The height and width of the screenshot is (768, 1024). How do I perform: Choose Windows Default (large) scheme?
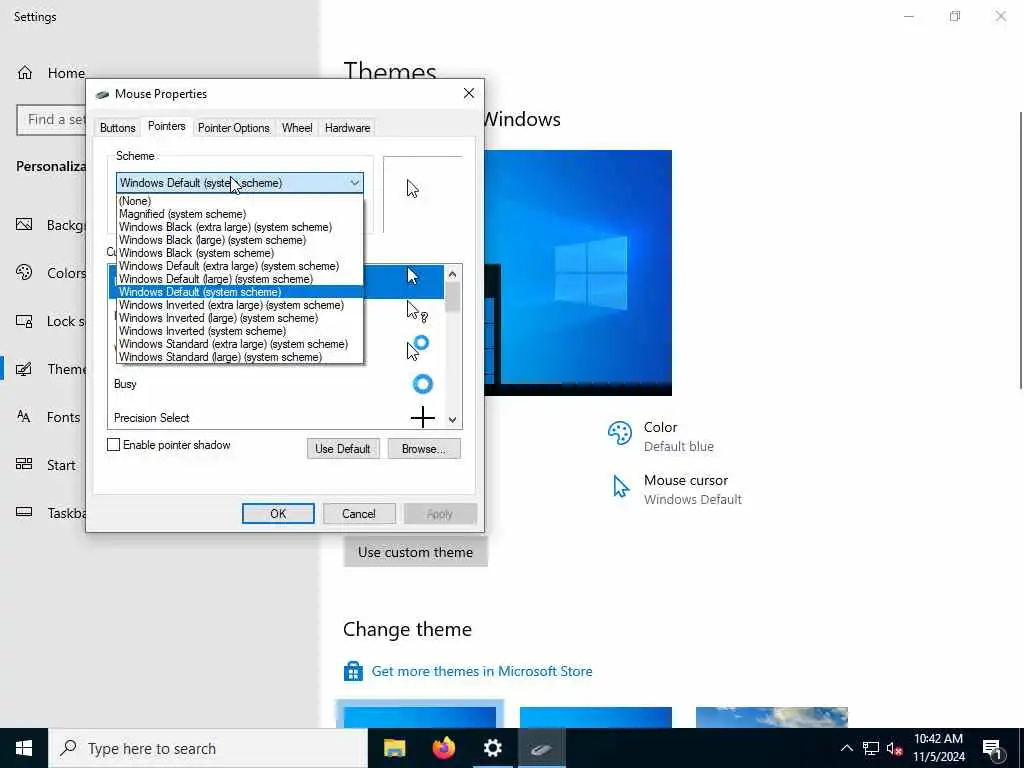point(240,280)
